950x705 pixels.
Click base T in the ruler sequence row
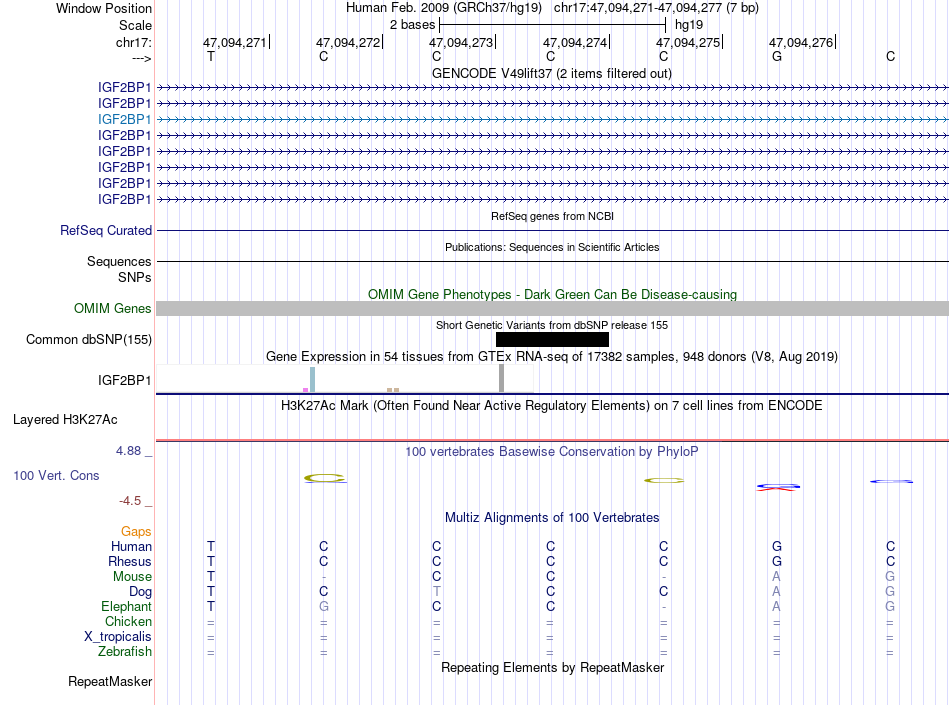coord(211,56)
